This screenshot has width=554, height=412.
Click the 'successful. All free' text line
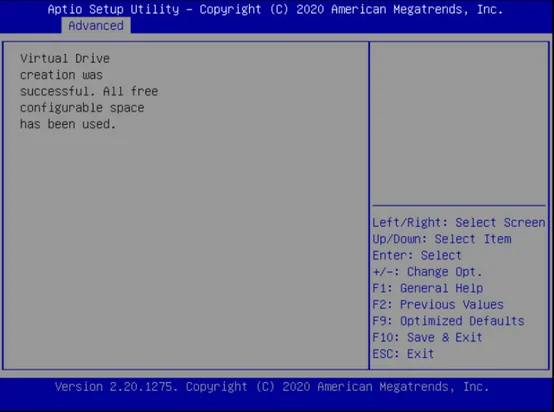[x=89, y=91]
